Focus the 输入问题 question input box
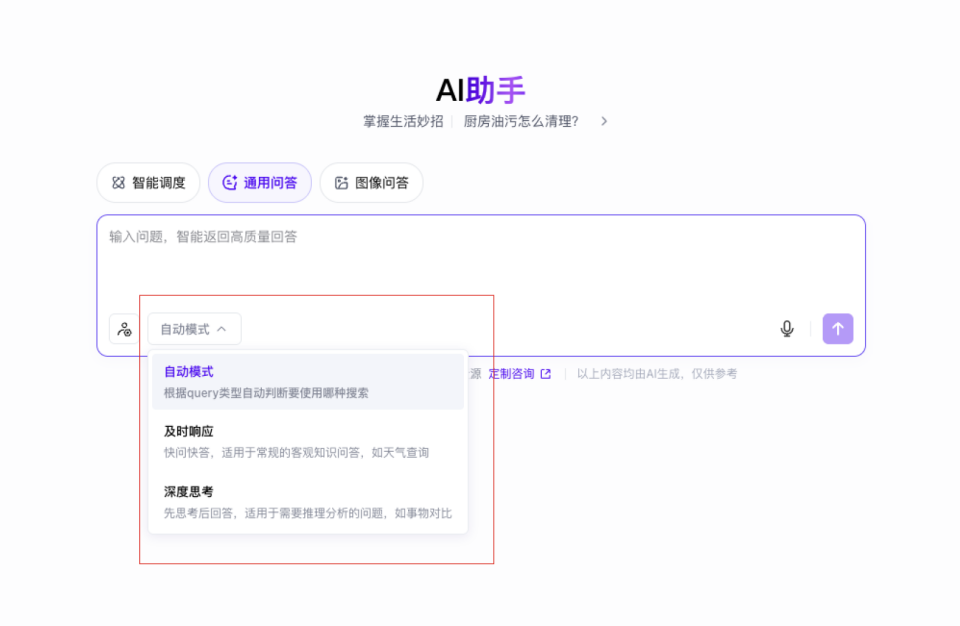Viewport: 960px width, 626px height. point(480,260)
